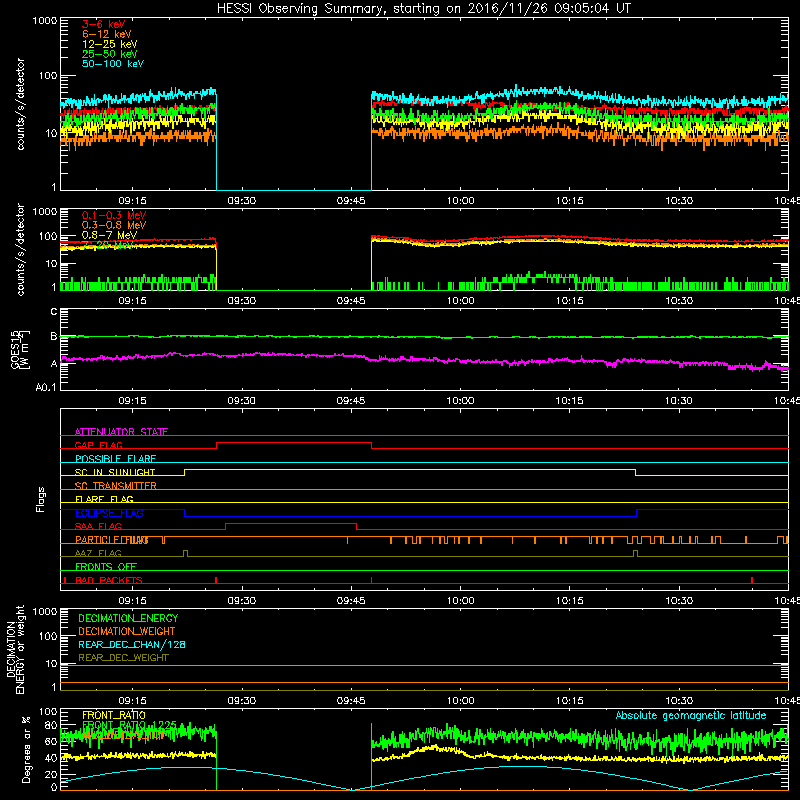Click the DECIMATION_ENERGY legend label
Viewport: 800px width, 800px height.
coord(128,618)
